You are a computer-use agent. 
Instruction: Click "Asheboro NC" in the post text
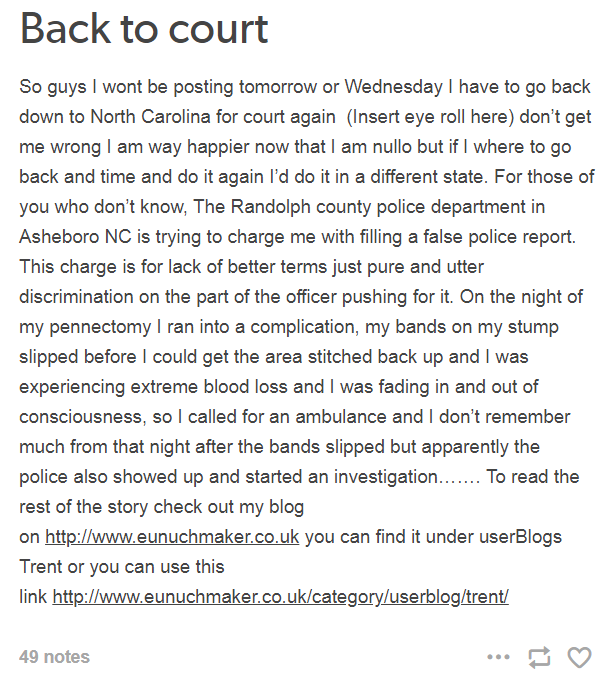pos(75,236)
